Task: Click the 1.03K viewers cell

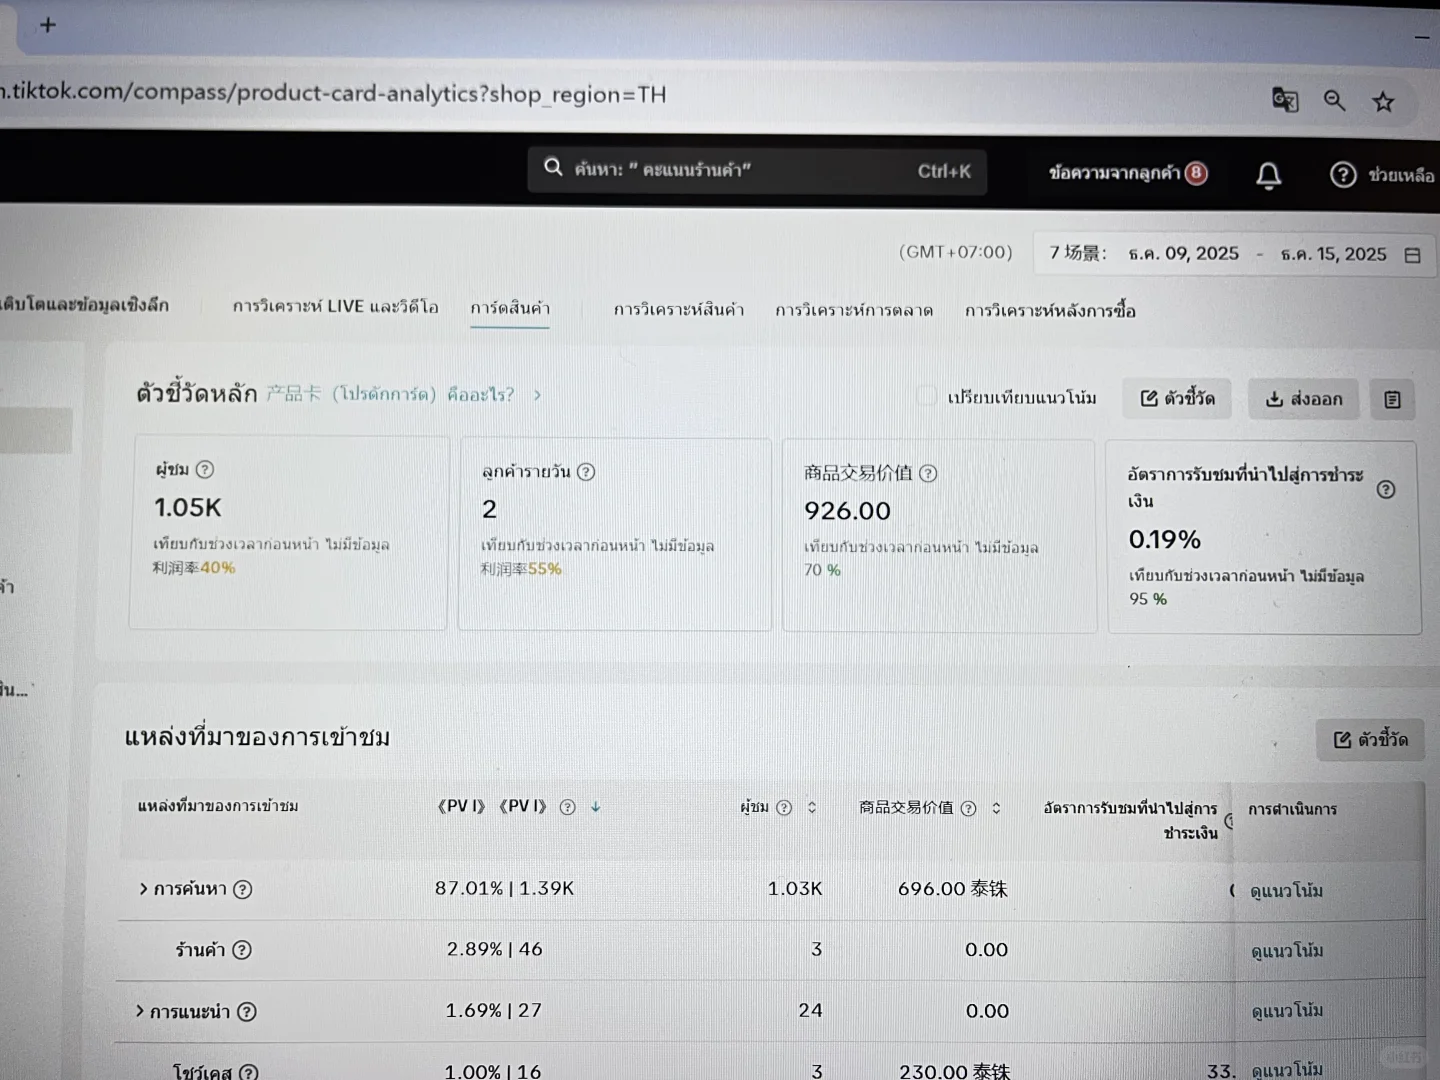Action: click(x=795, y=888)
